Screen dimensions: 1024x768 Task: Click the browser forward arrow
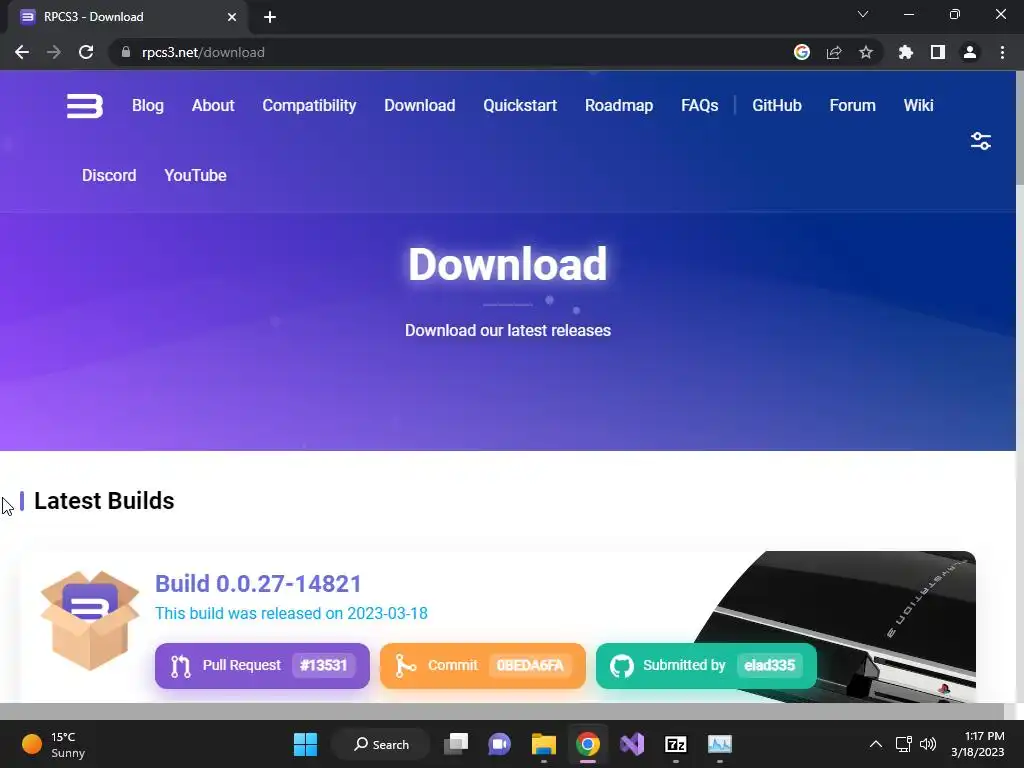(x=54, y=52)
